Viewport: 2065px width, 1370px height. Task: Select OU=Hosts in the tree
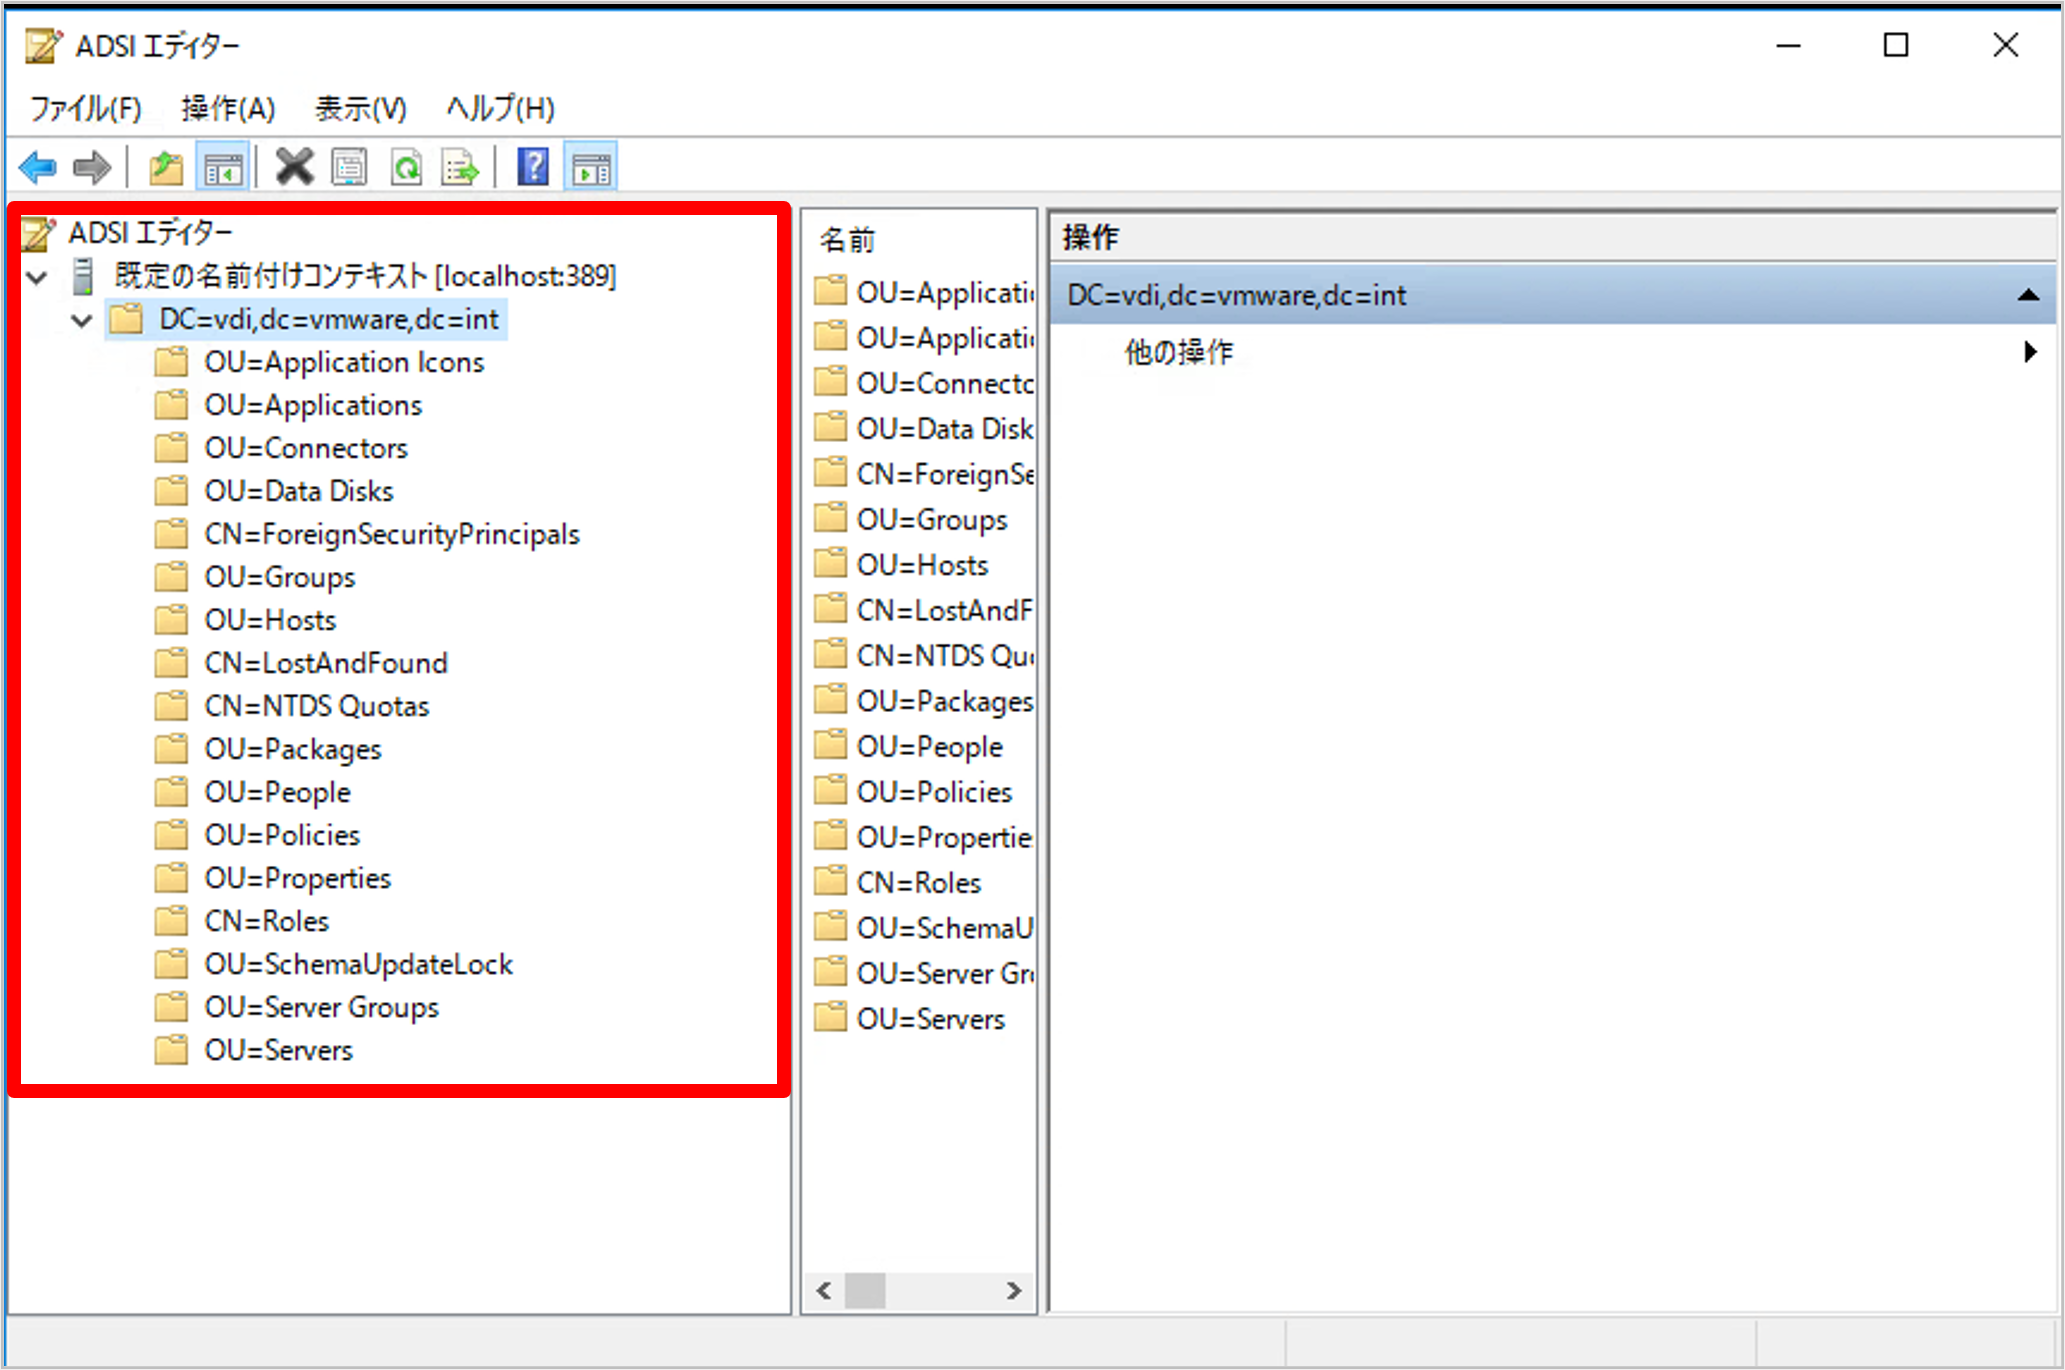[270, 620]
